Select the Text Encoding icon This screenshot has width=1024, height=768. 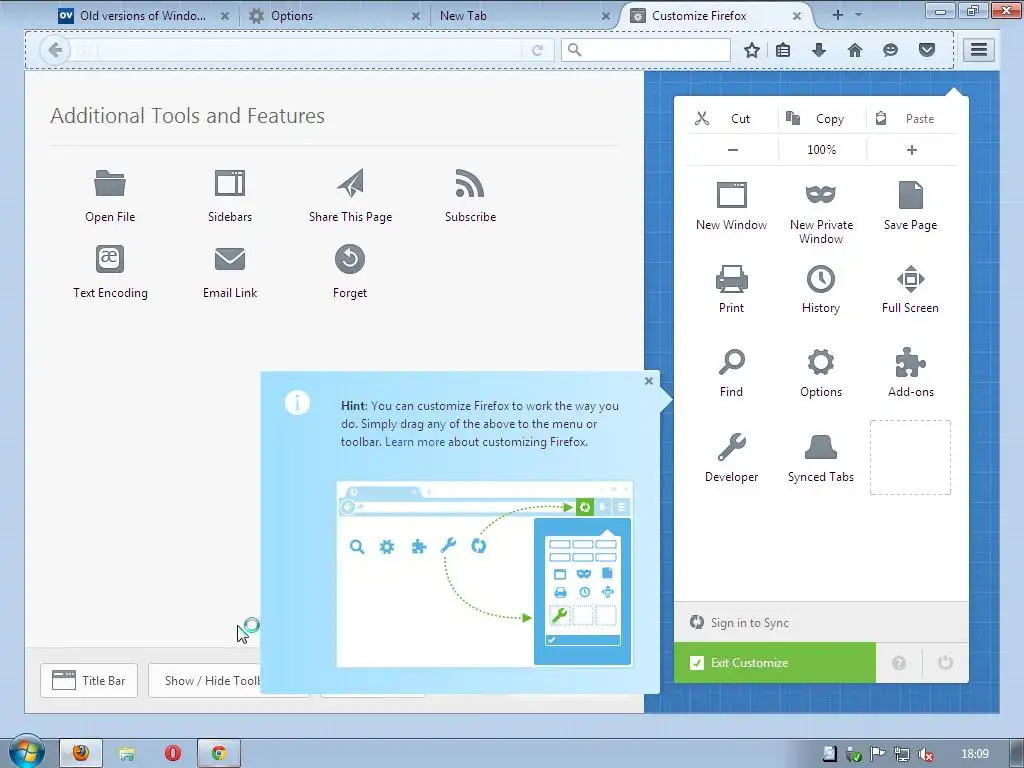[x=110, y=259]
